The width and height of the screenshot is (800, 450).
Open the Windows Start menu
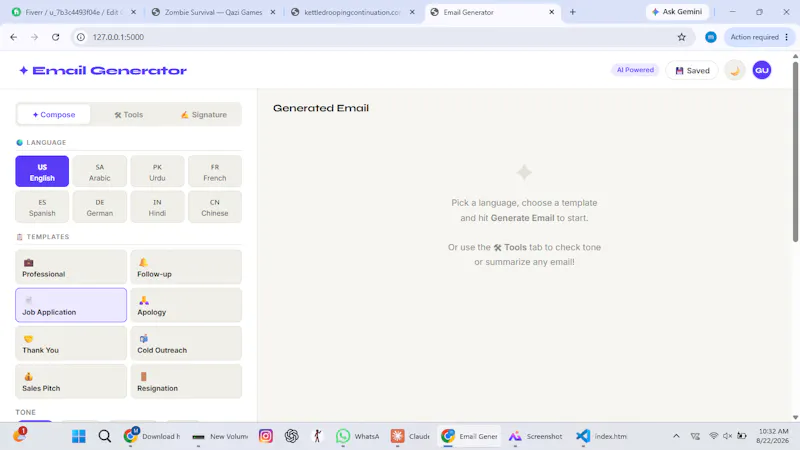click(79, 436)
